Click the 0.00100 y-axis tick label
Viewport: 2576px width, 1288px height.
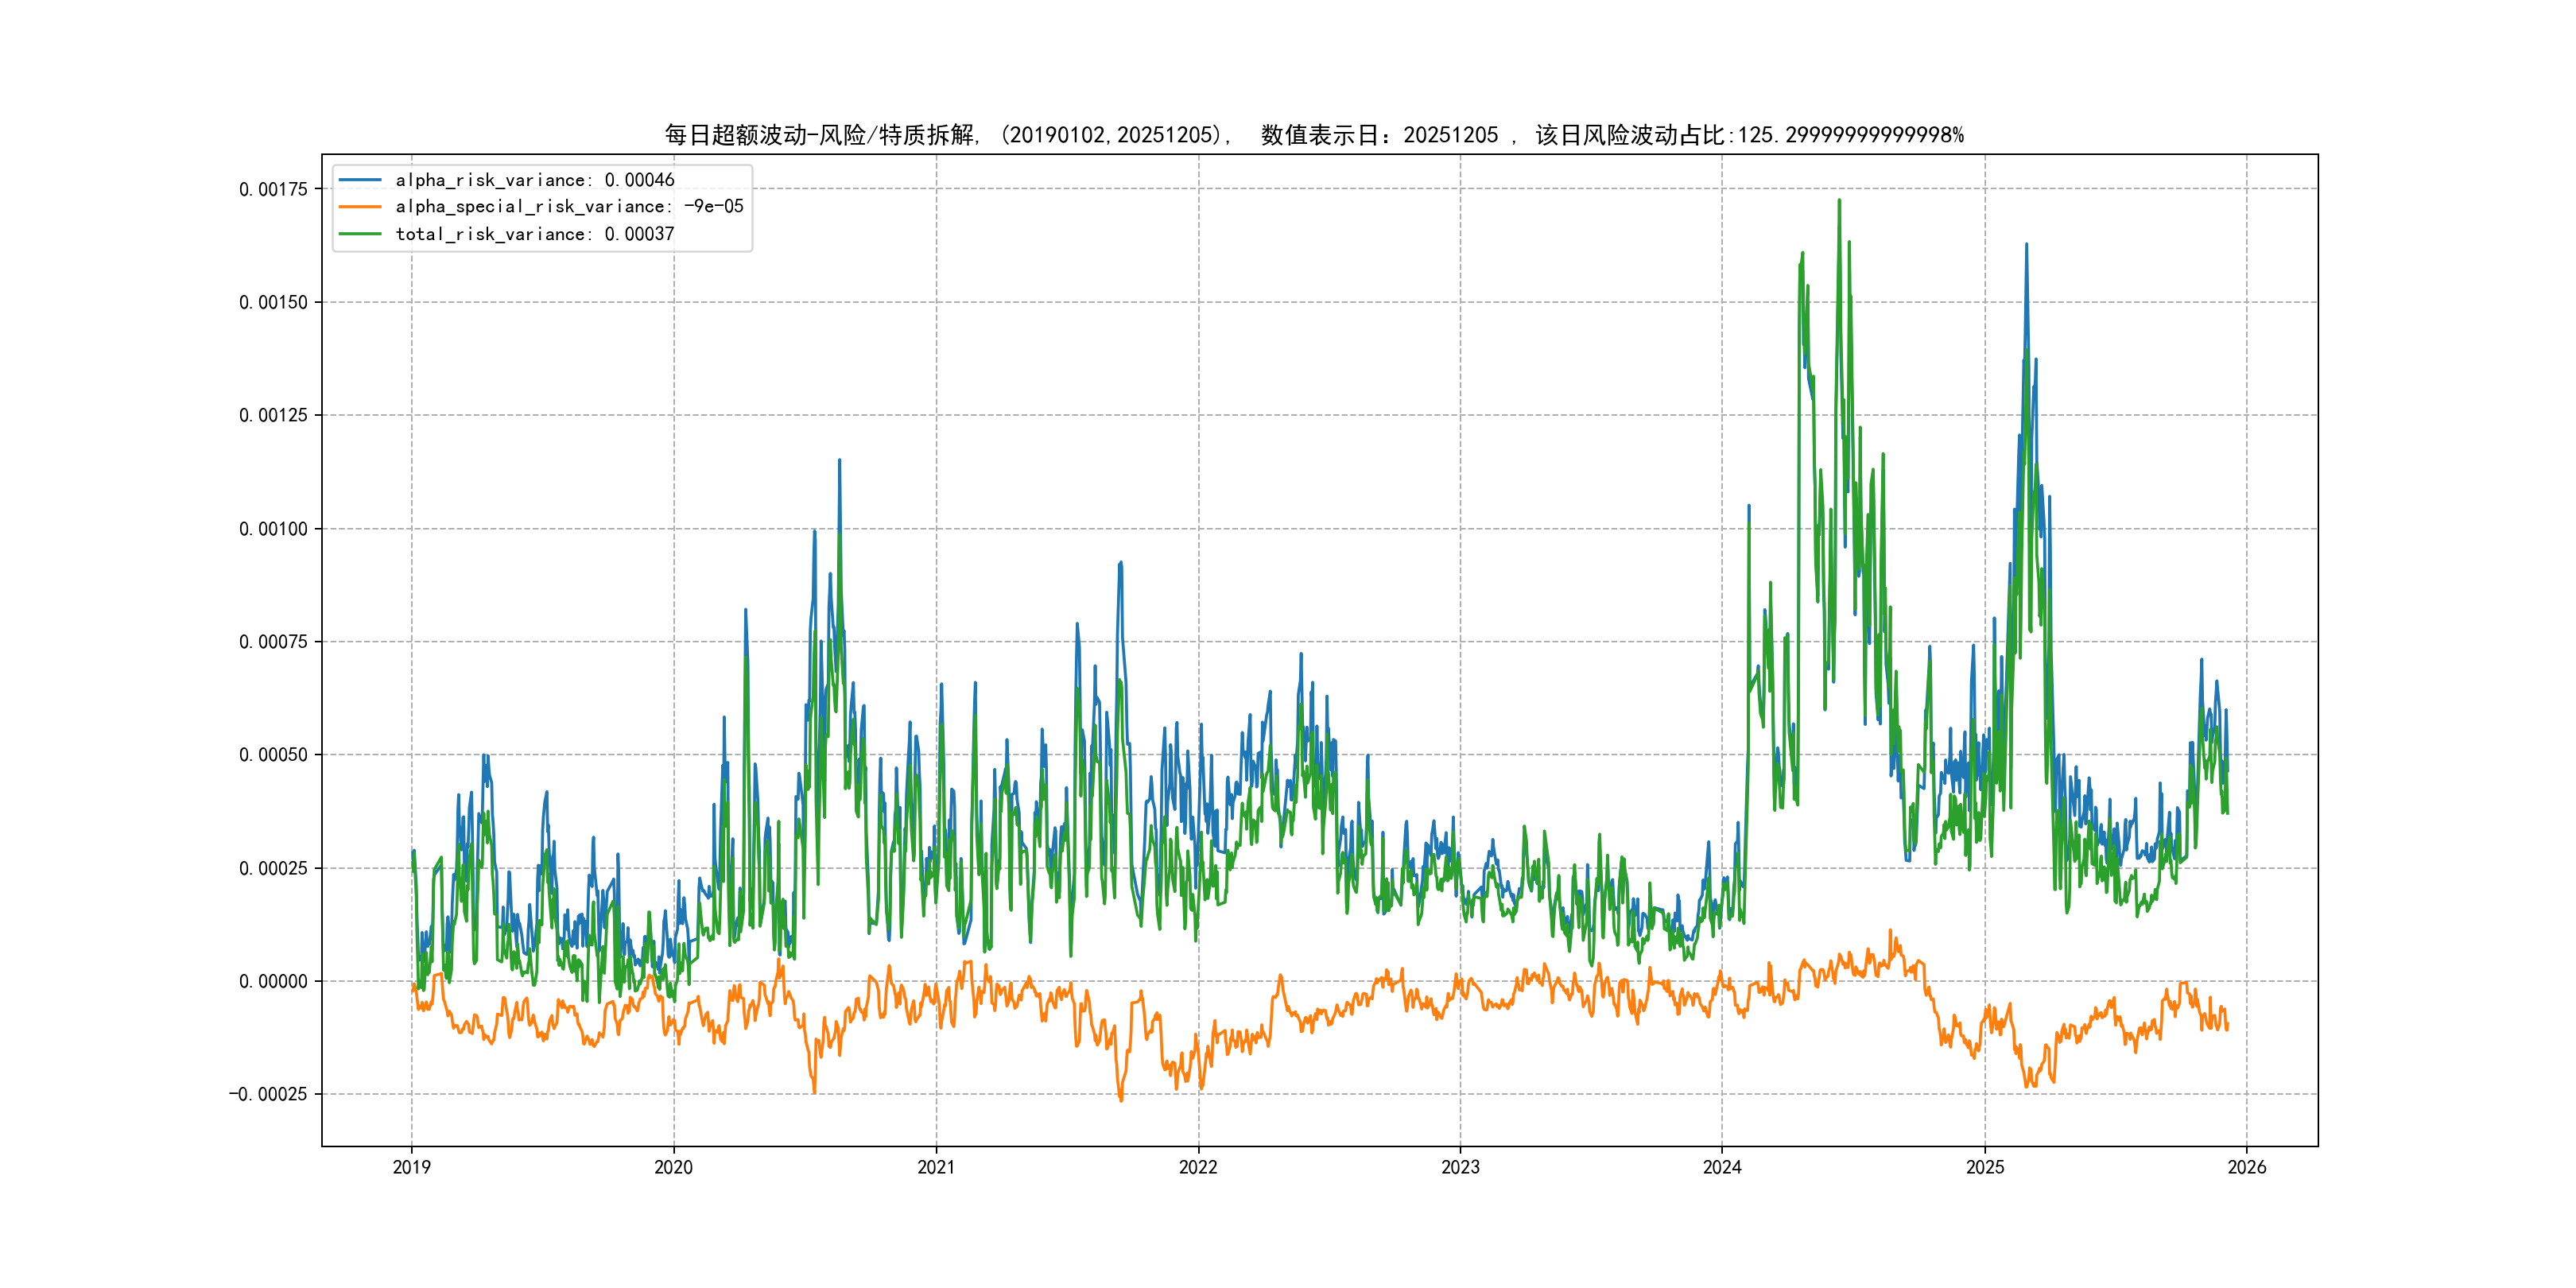(x=273, y=529)
